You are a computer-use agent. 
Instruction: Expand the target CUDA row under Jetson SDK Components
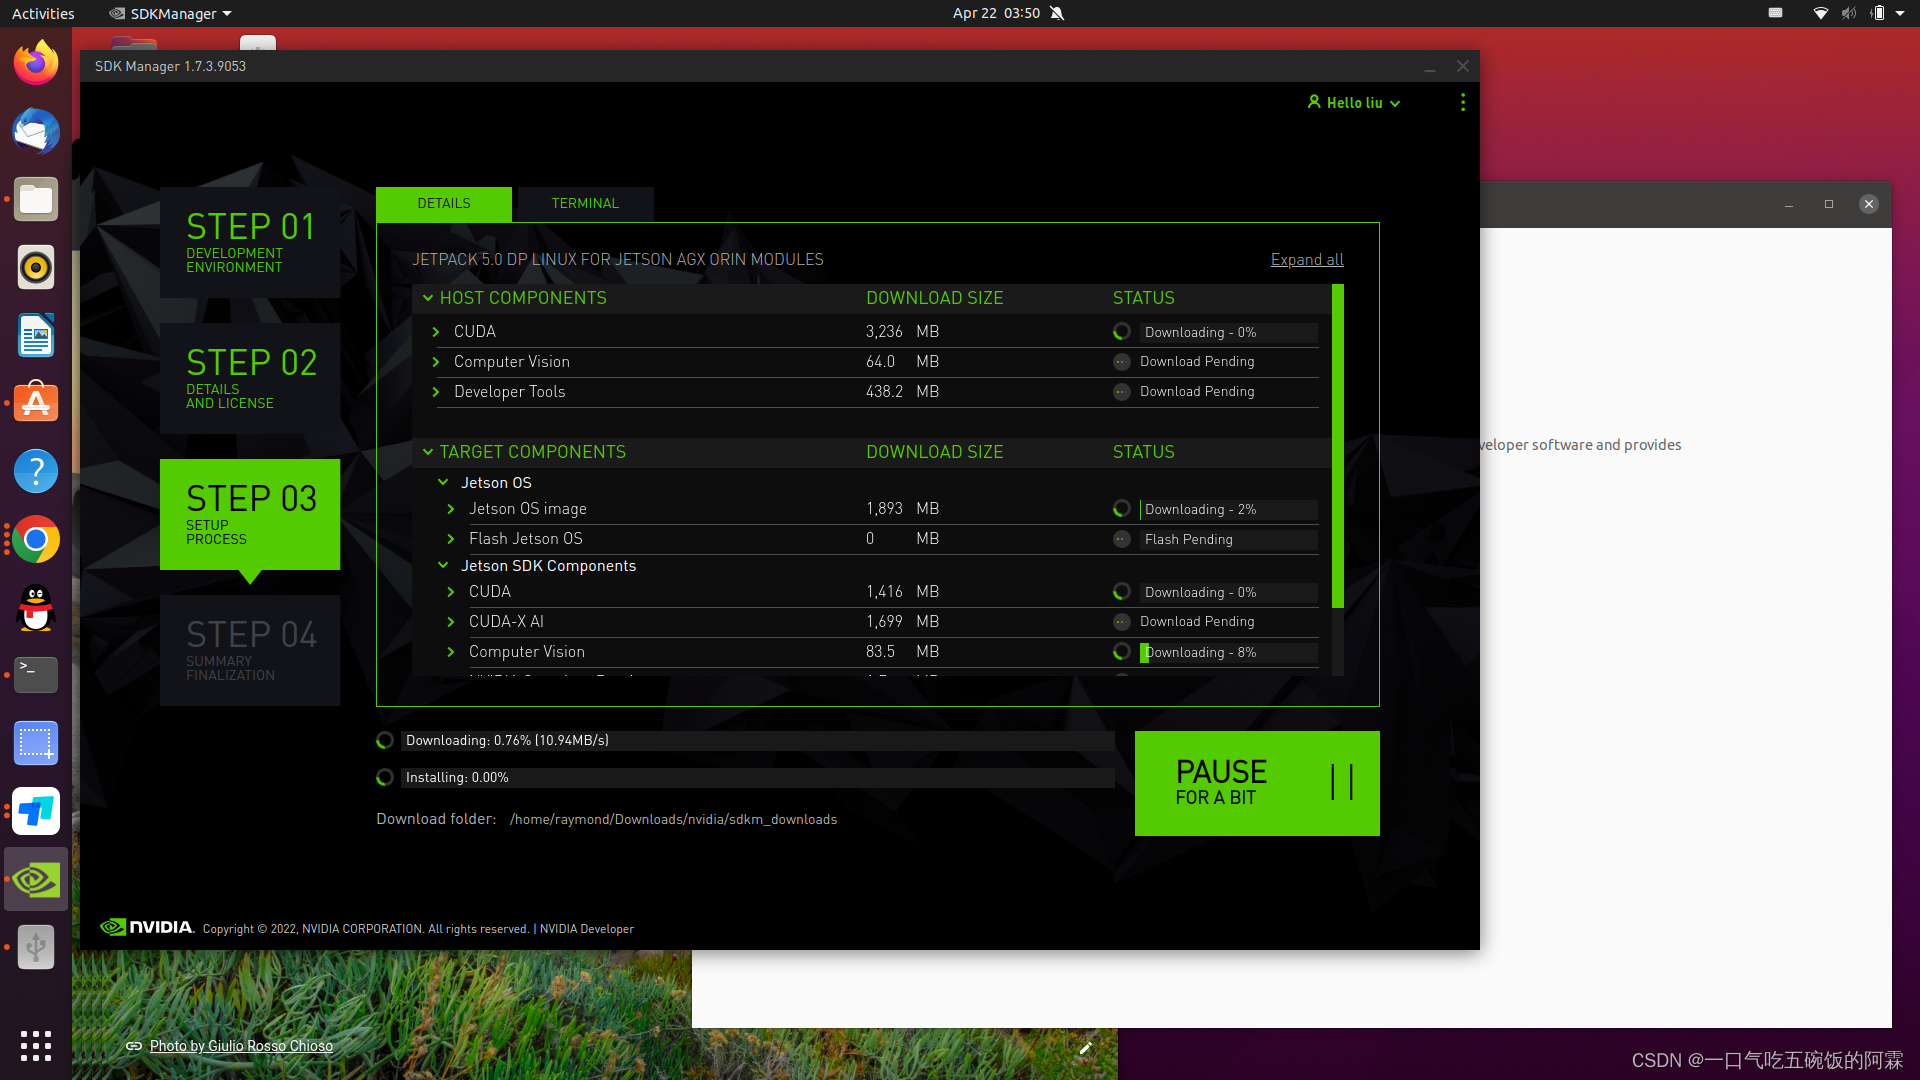(451, 592)
